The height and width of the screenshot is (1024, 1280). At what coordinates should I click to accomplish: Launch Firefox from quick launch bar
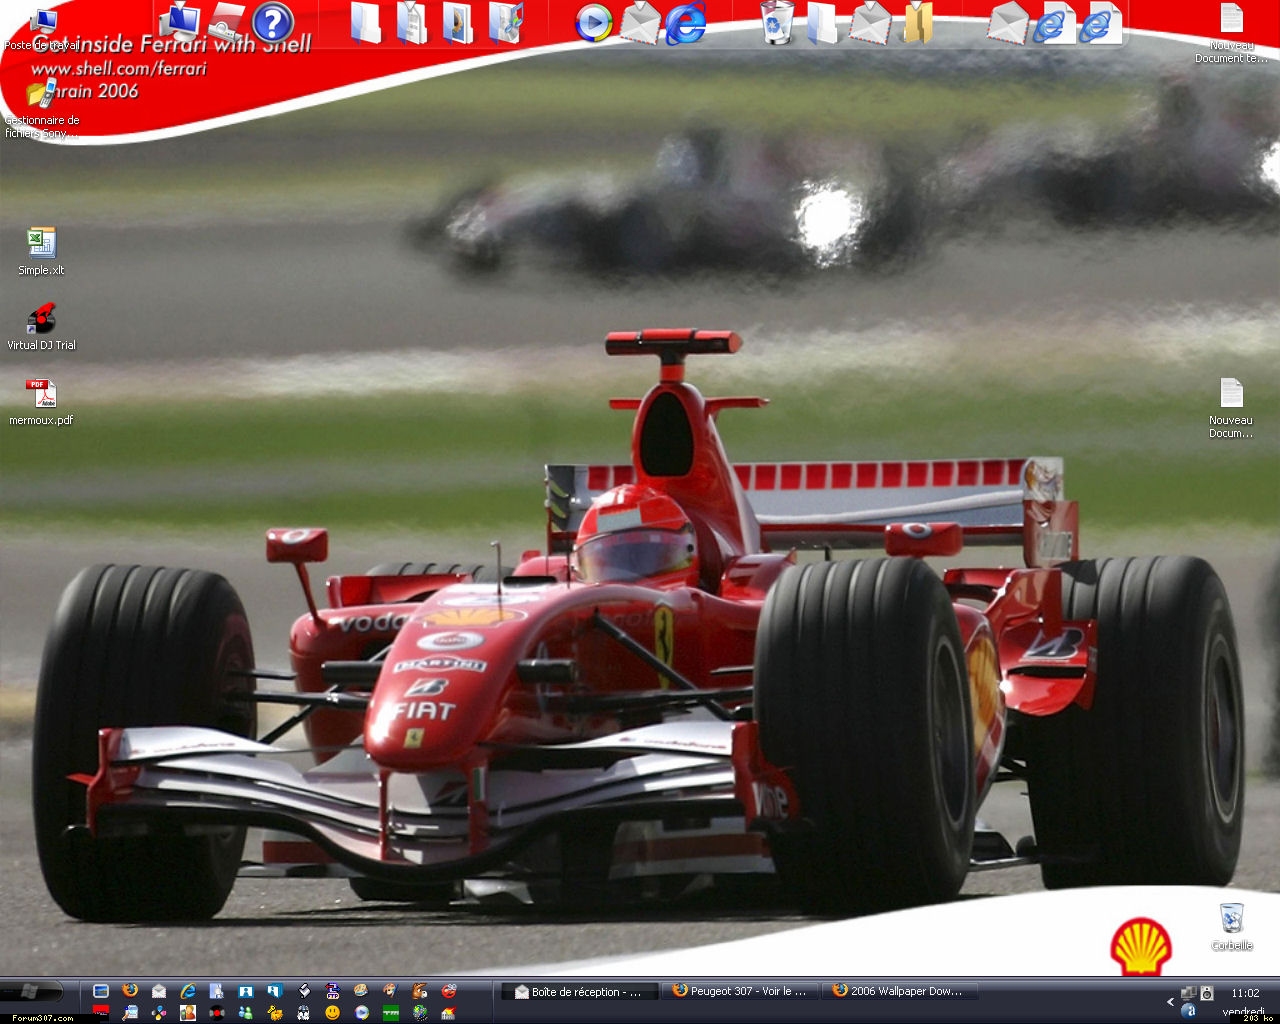(x=130, y=991)
